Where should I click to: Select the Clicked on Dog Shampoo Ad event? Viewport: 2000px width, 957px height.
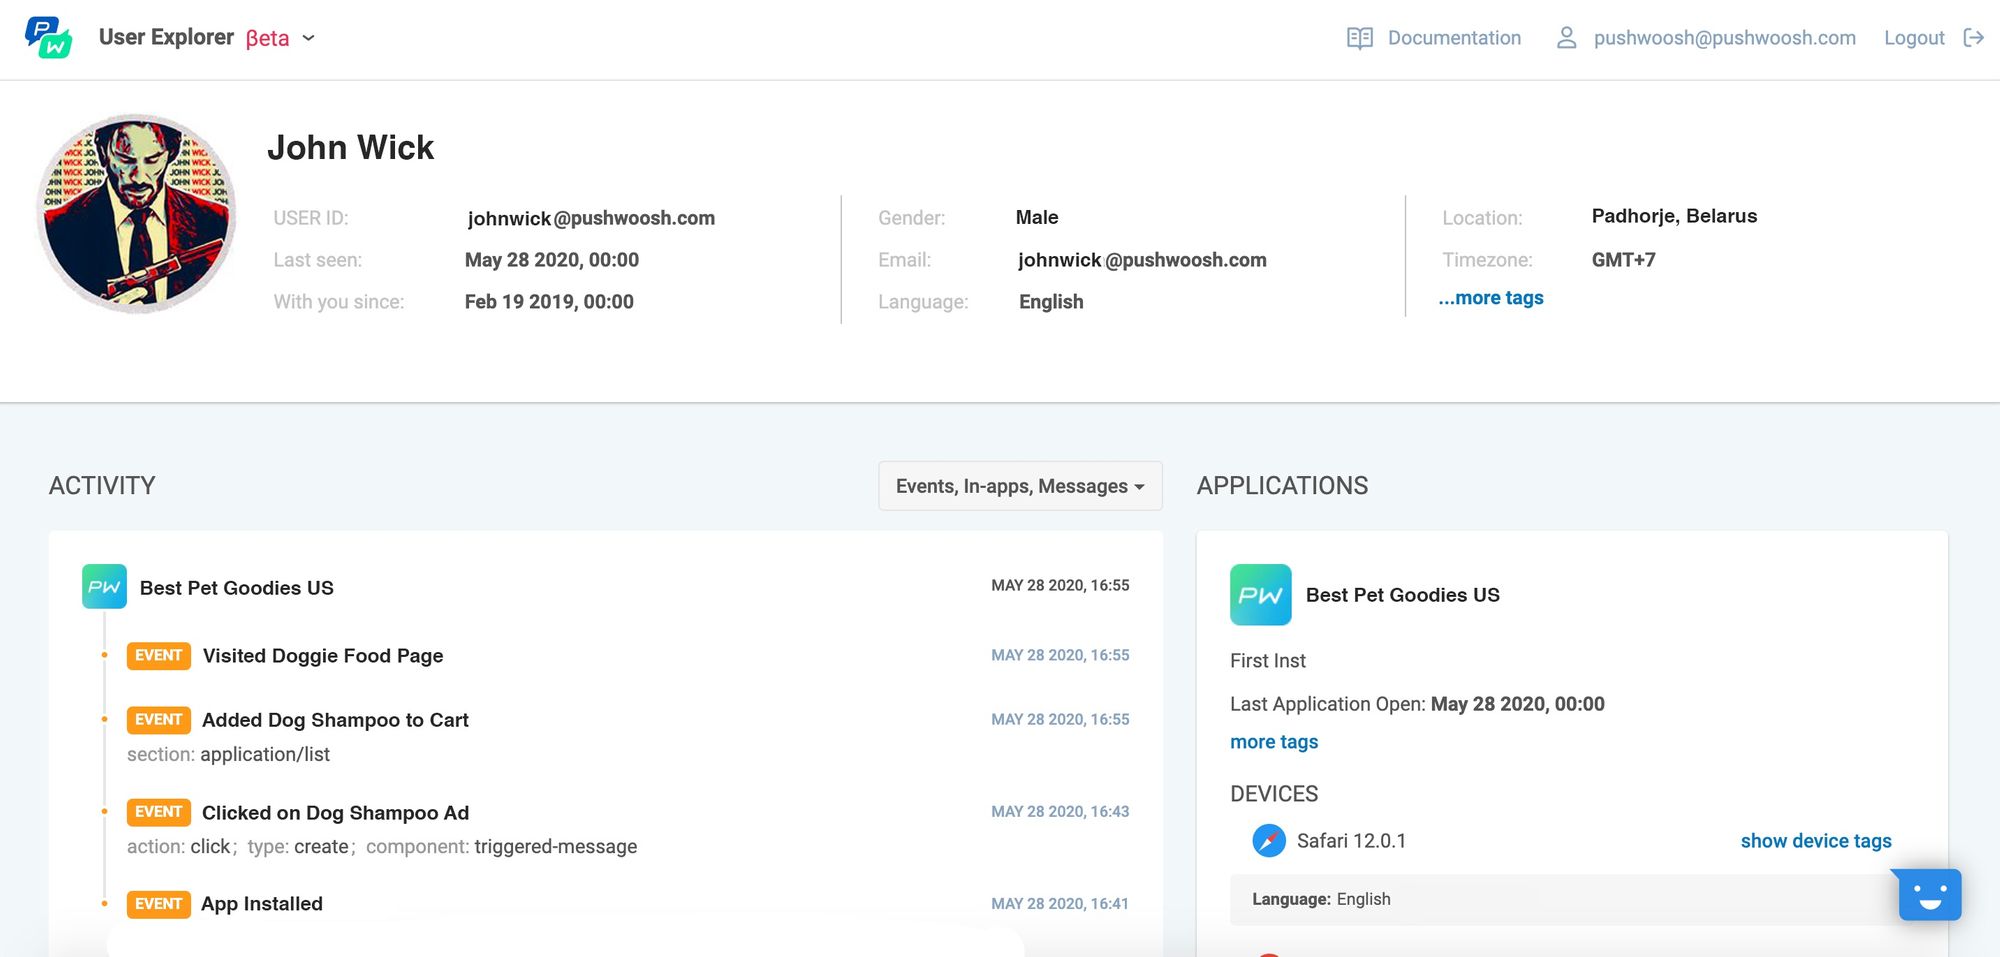(x=335, y=813)
